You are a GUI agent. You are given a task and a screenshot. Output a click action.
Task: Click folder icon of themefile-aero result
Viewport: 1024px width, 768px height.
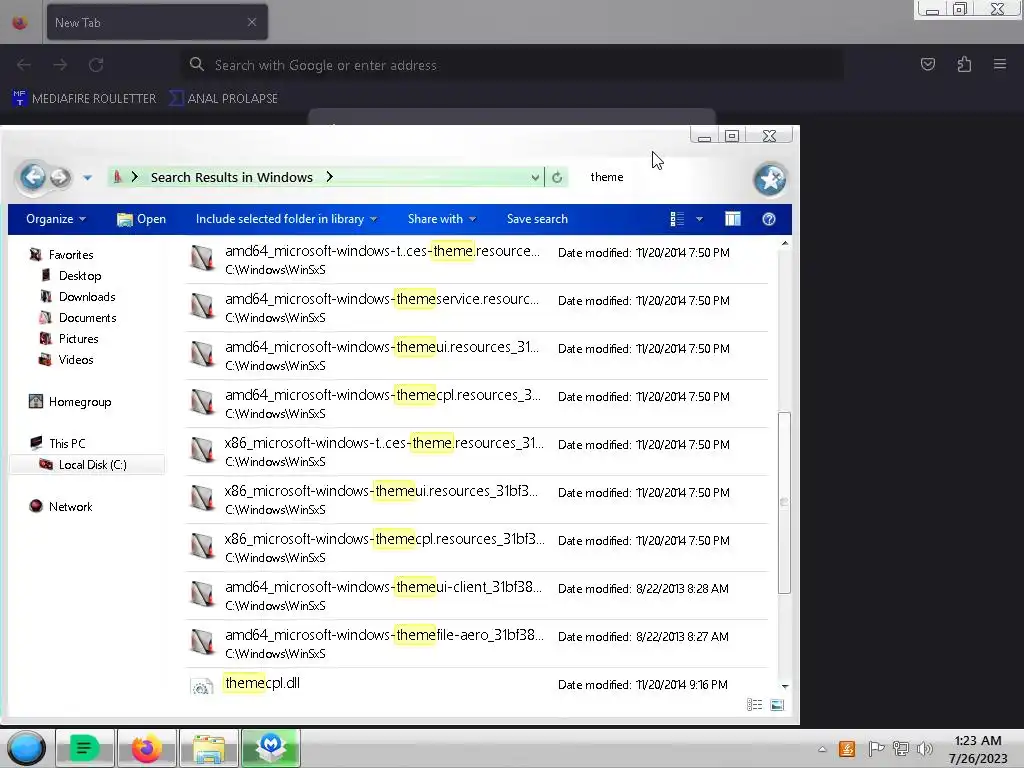[x=202, y=641]
